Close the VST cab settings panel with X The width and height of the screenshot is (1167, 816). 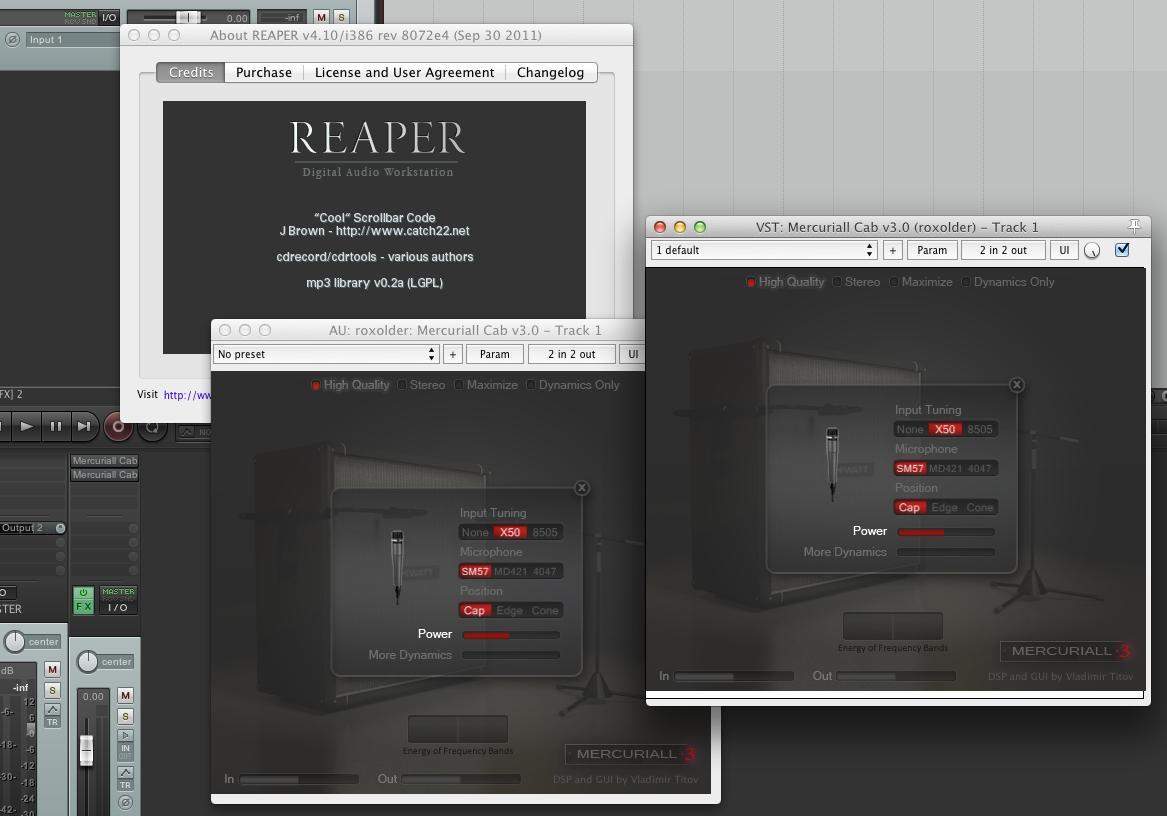click(x=1017, y=385)
